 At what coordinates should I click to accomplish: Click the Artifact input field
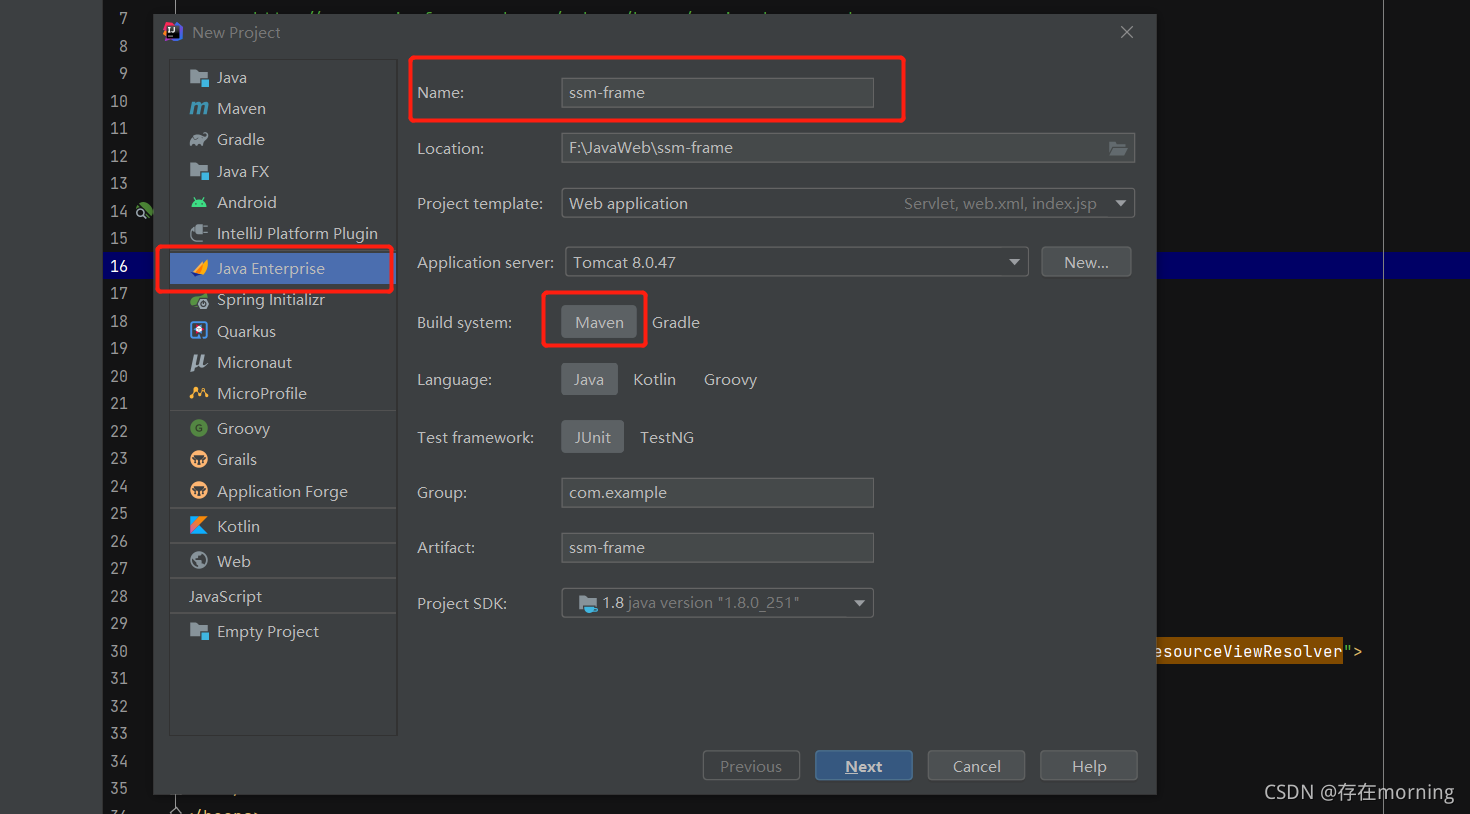[717, 547]
